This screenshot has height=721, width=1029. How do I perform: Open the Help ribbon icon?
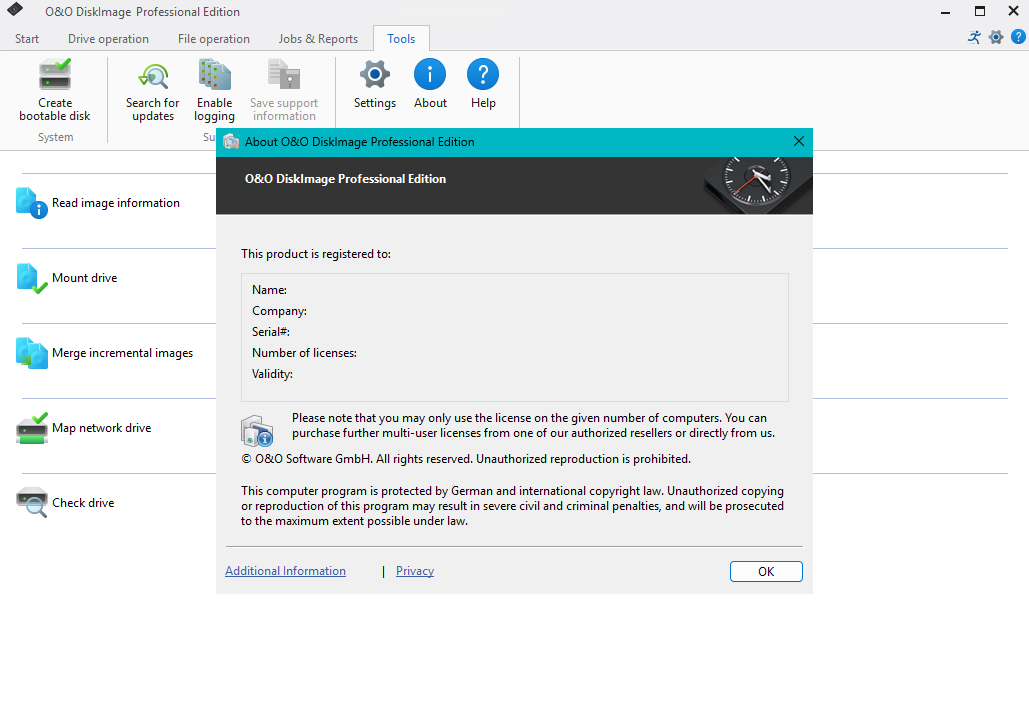tap(483, 75)
